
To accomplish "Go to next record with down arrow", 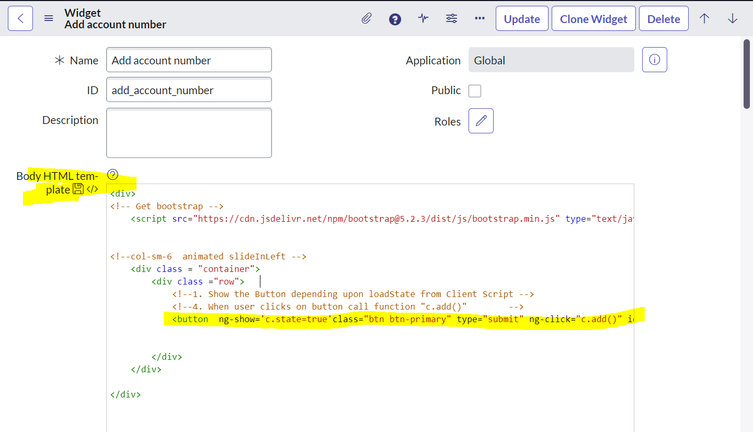I will tap(732, 19).
